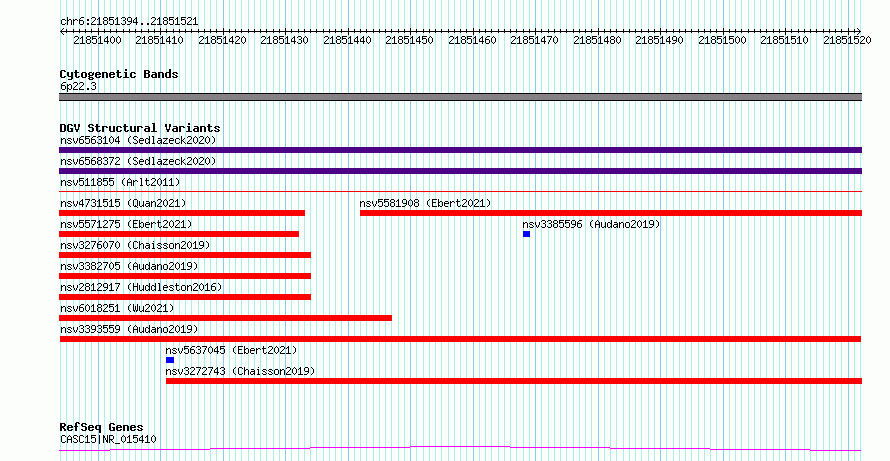Select the nsv3393559 red variant bar
This screenshot has width=890, height=461.
pos(460,339)
